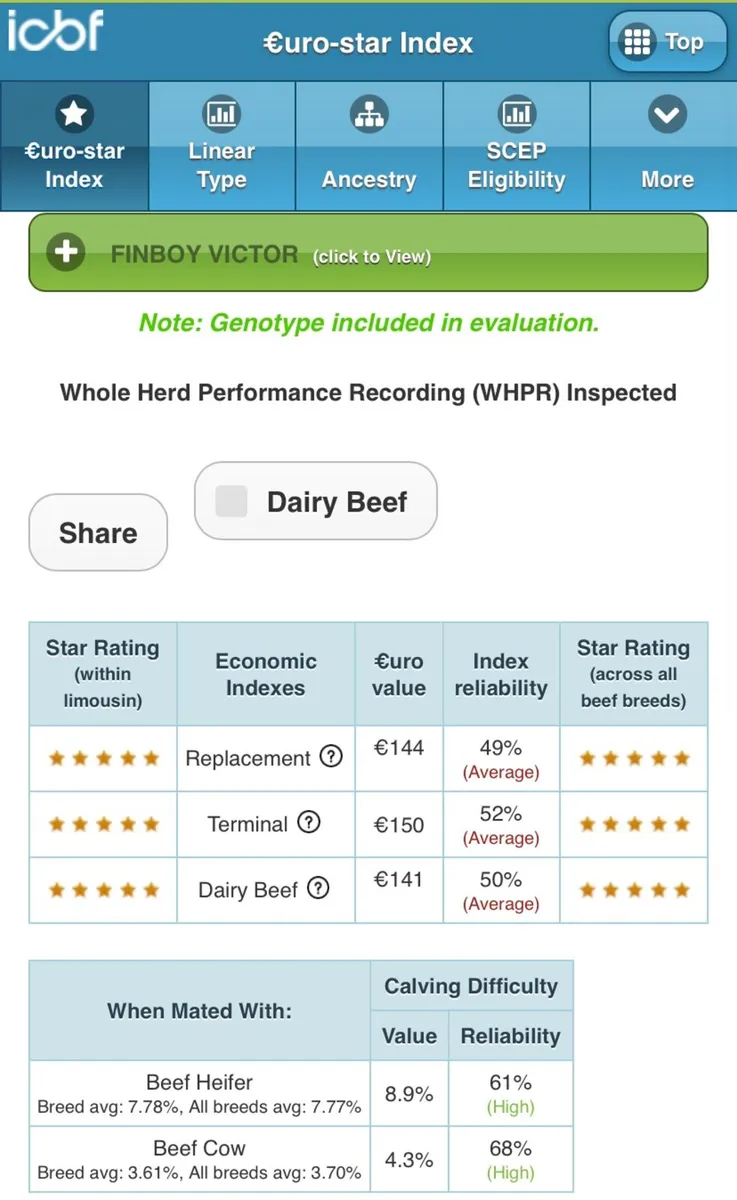Screen dimensions: 737x1200
Task: Select the €uro-star Index star icon
Action: pos(73,114)
